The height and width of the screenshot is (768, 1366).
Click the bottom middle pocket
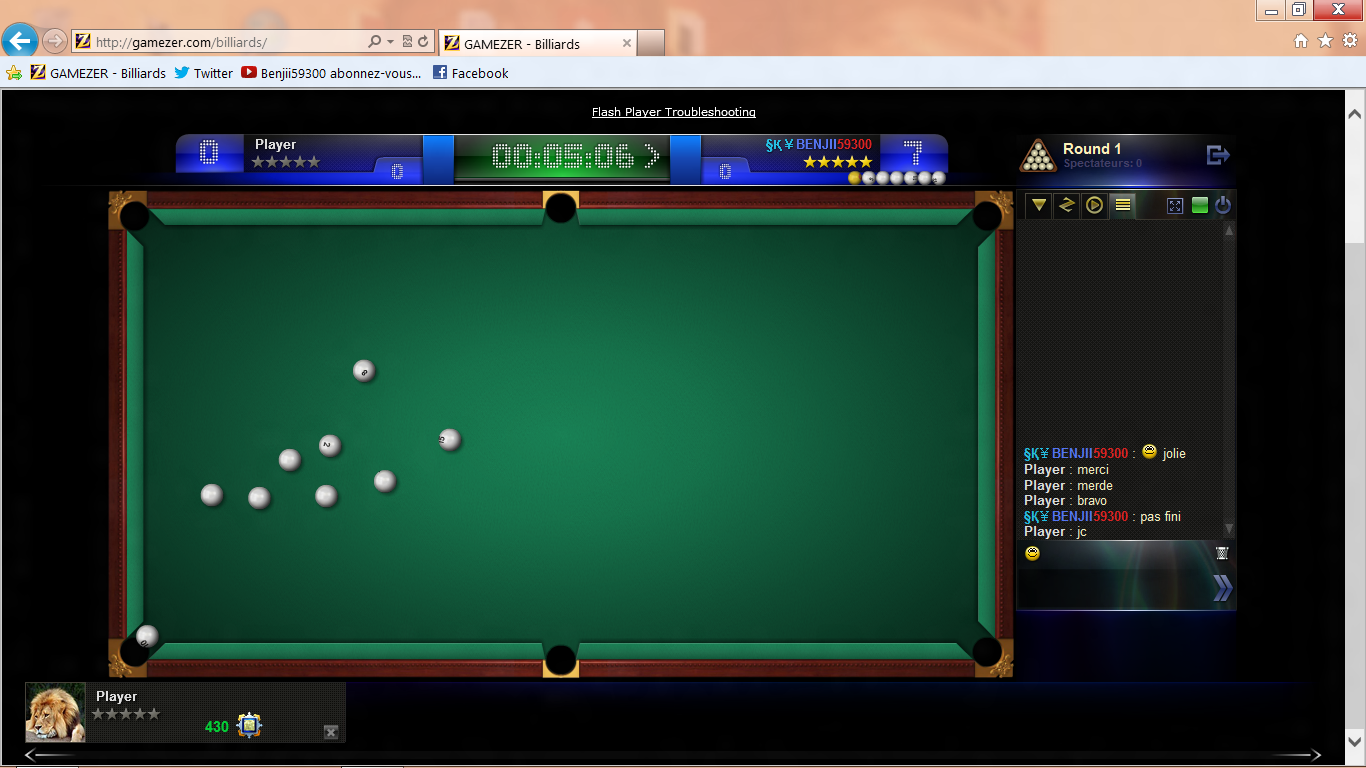coord(561,660)
